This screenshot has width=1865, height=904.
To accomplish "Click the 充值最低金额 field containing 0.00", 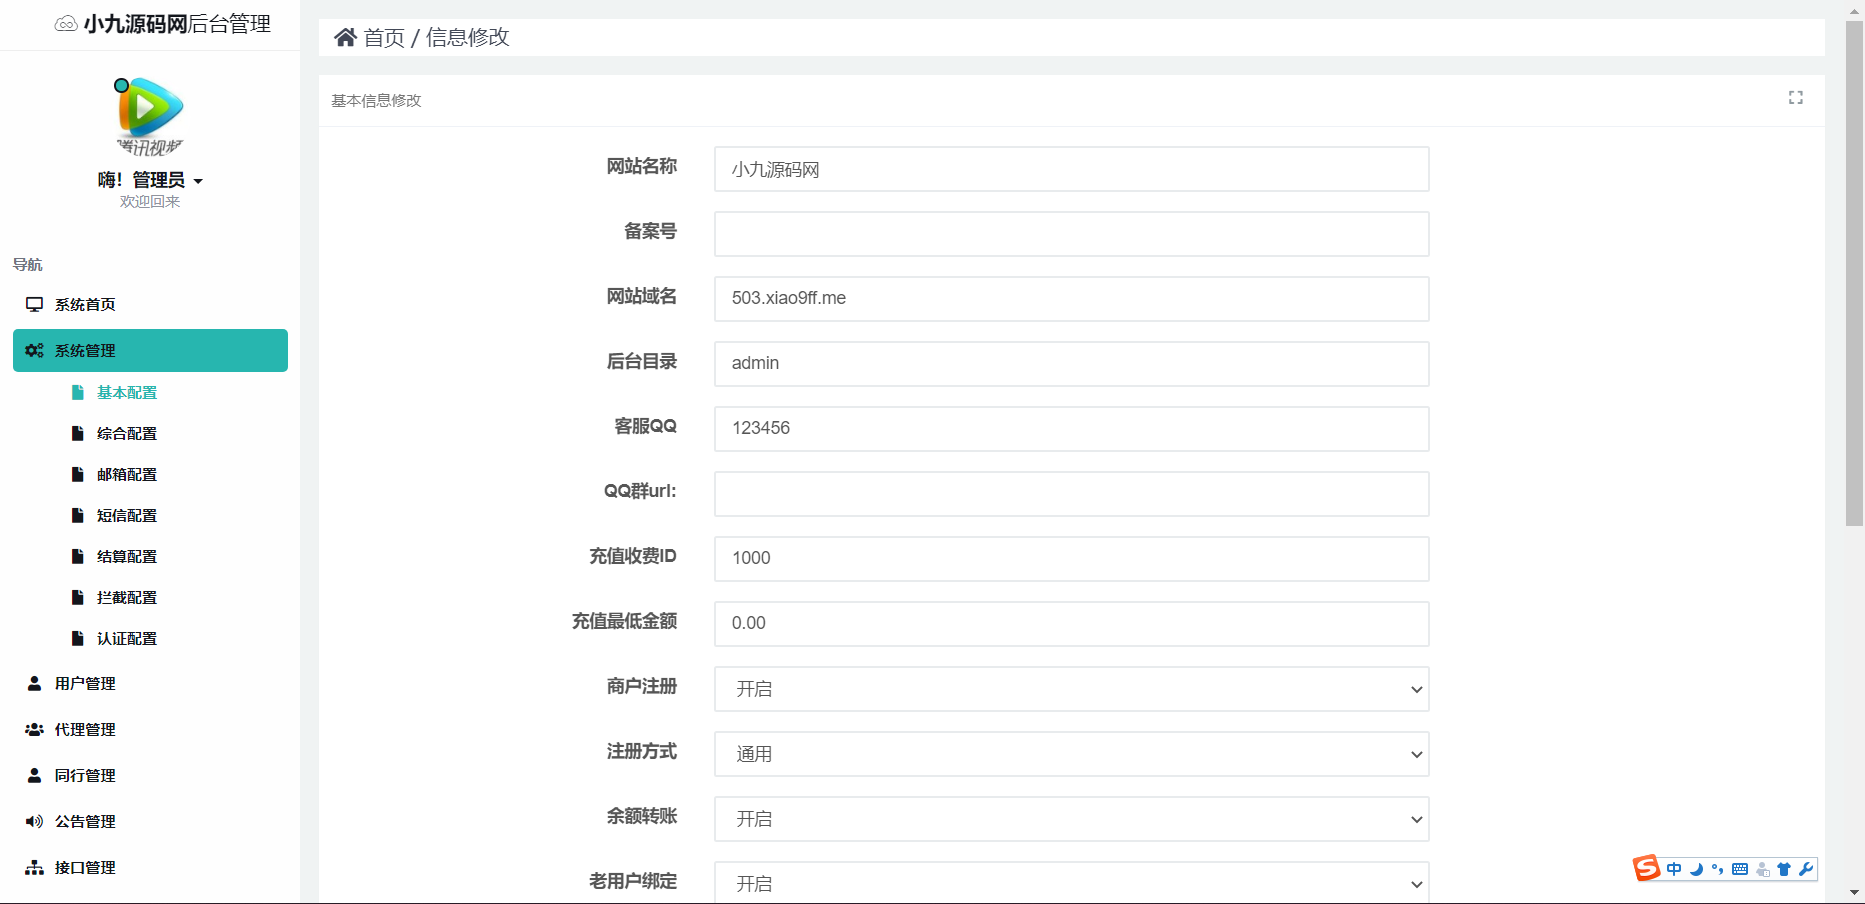I will pos(1071,624).
